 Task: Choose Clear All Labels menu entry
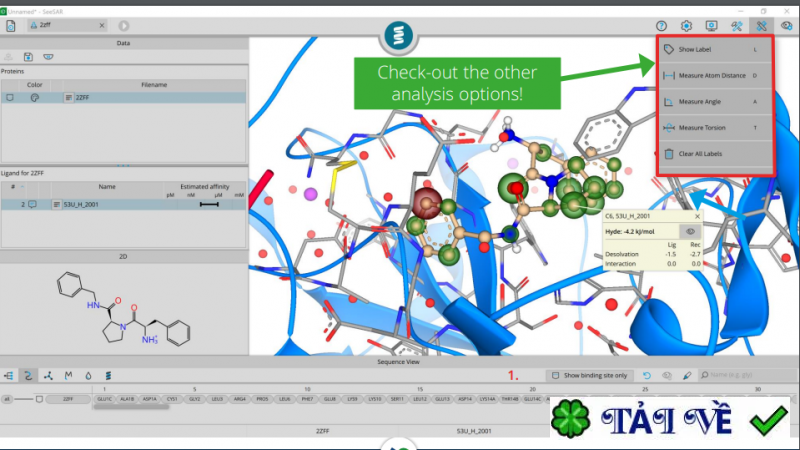(715, 154)
